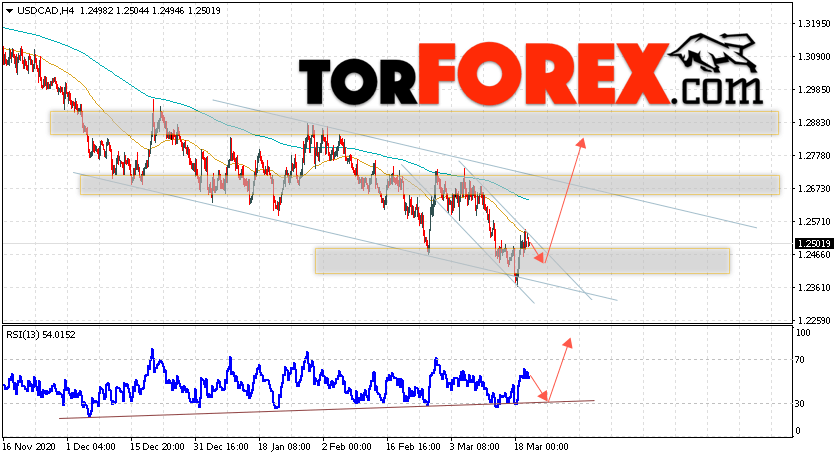Click the 16 Feb 16:00 date label
Viewport: 838px width, 458px height.
point(413,447)
